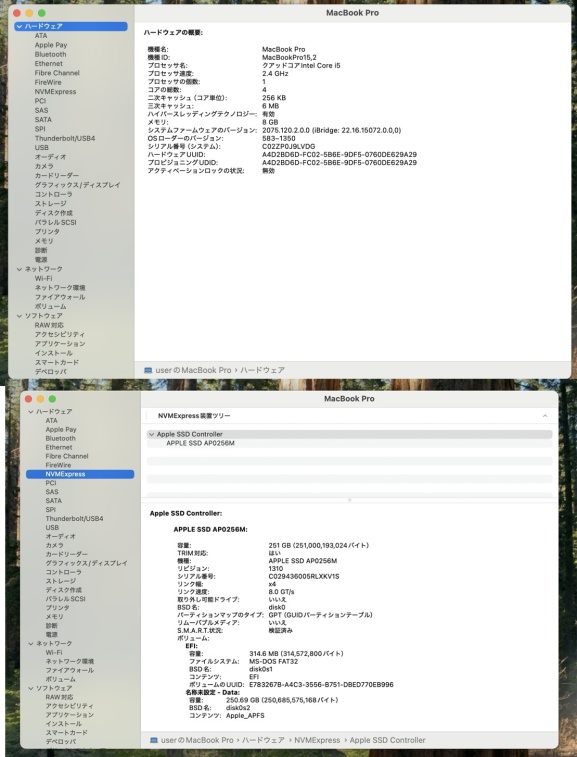577x757 pixels.
Task: Choose Thunderbolt/USB4 in the hardware overview window sidebar
Action: click(65, 139)
